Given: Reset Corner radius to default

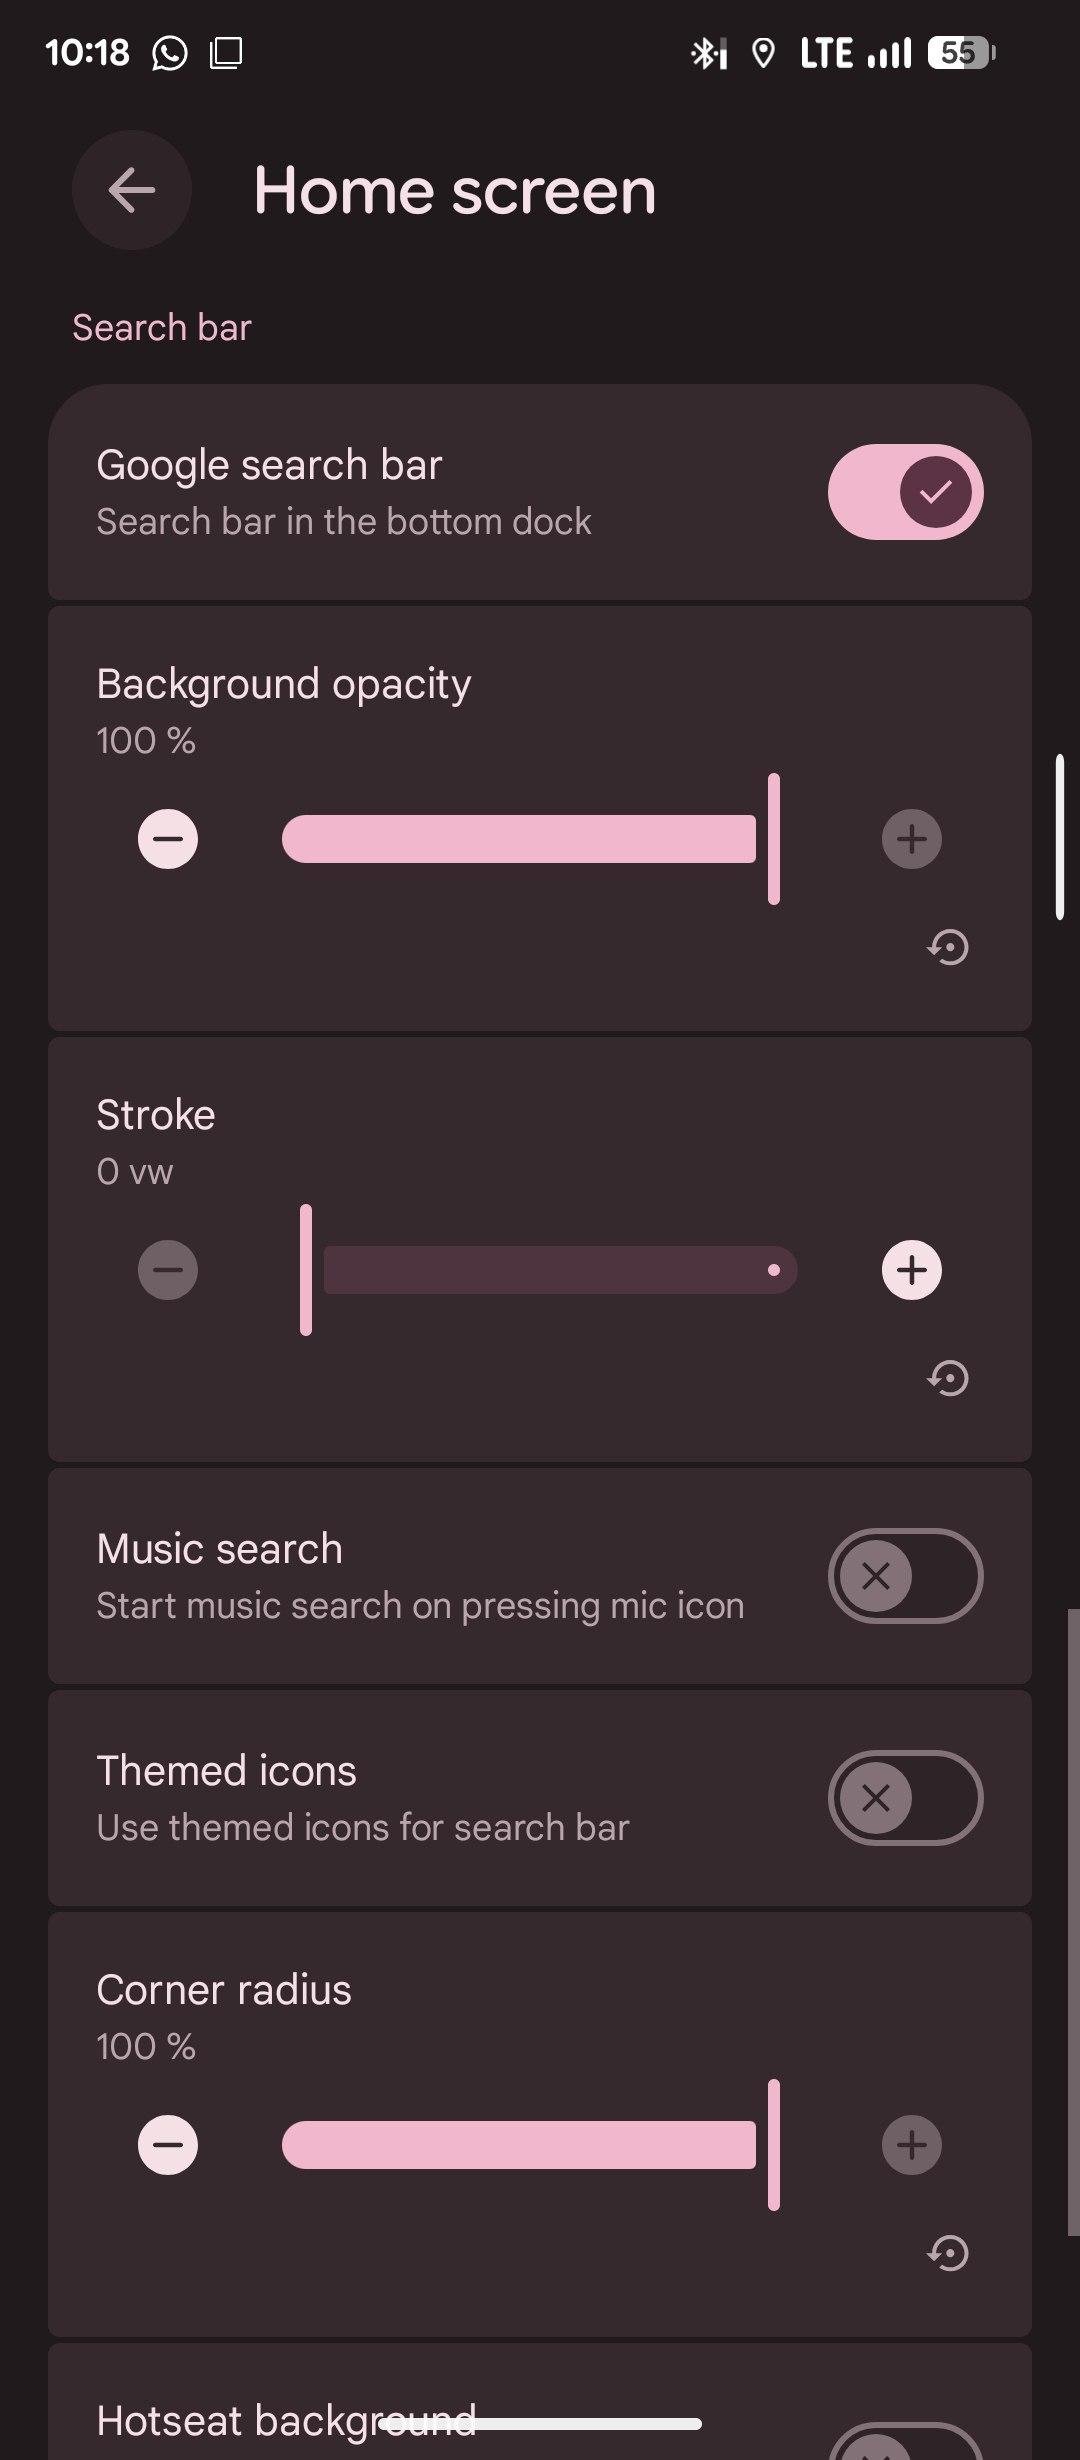Looking at the screenshot, I should pos(948,2253).
